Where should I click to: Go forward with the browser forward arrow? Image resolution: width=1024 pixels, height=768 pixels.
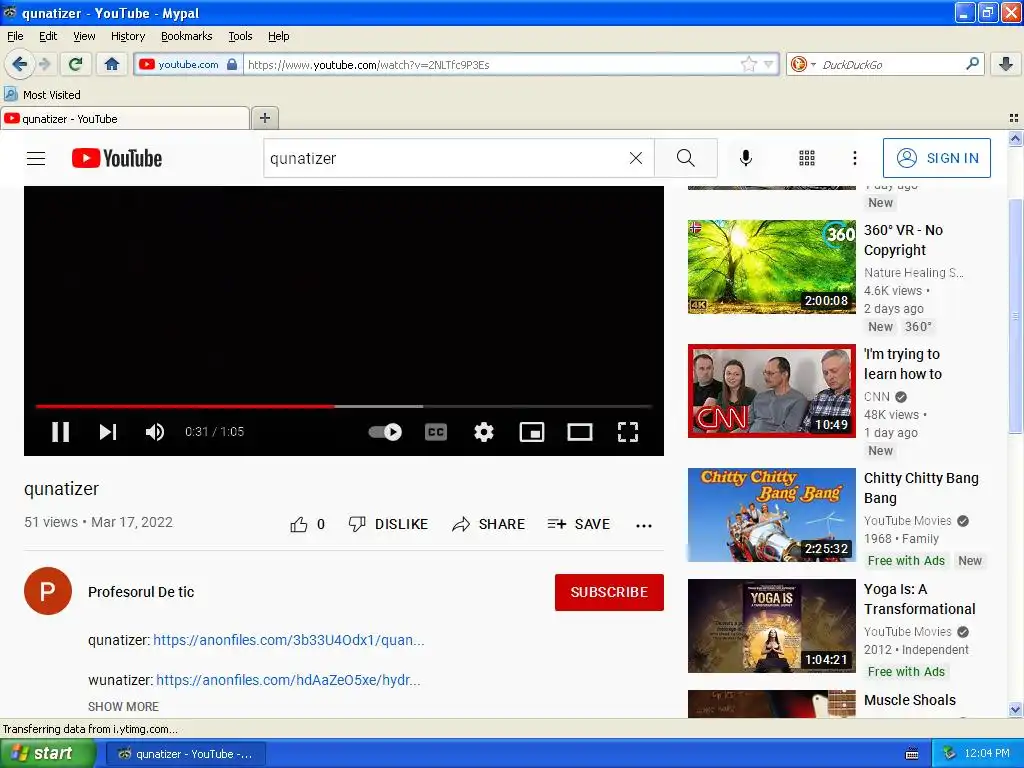tap(44, 64)
